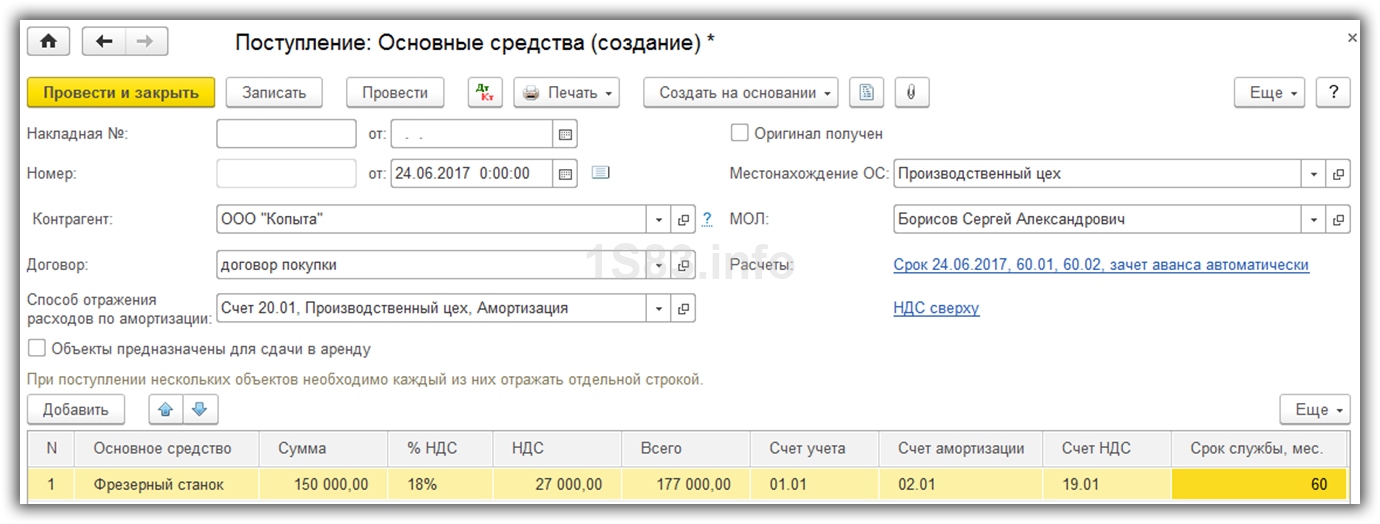The height and width of the screenshot is (524, 1380).
Task: Open the НДС сверху link
Action: [x=936, y=308]
